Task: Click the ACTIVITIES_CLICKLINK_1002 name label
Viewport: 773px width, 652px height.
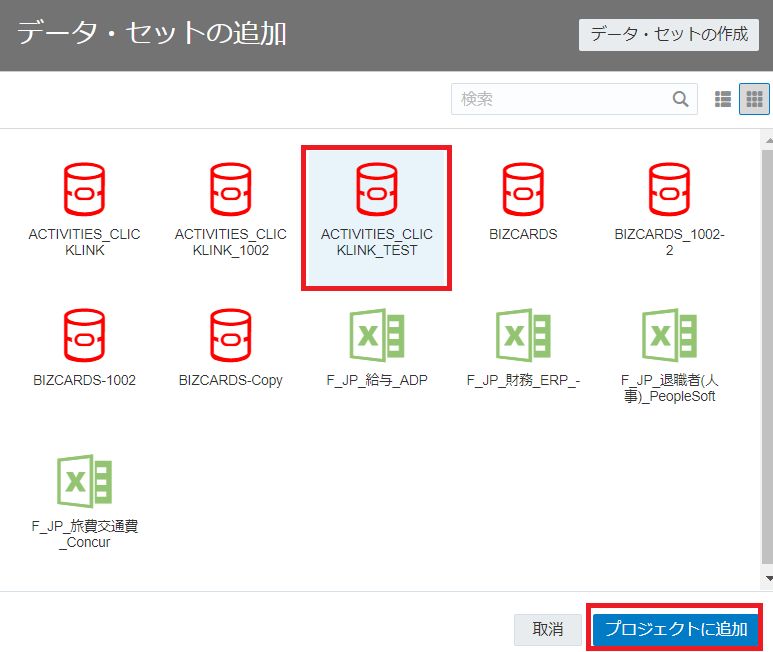Action: (231, 242)
